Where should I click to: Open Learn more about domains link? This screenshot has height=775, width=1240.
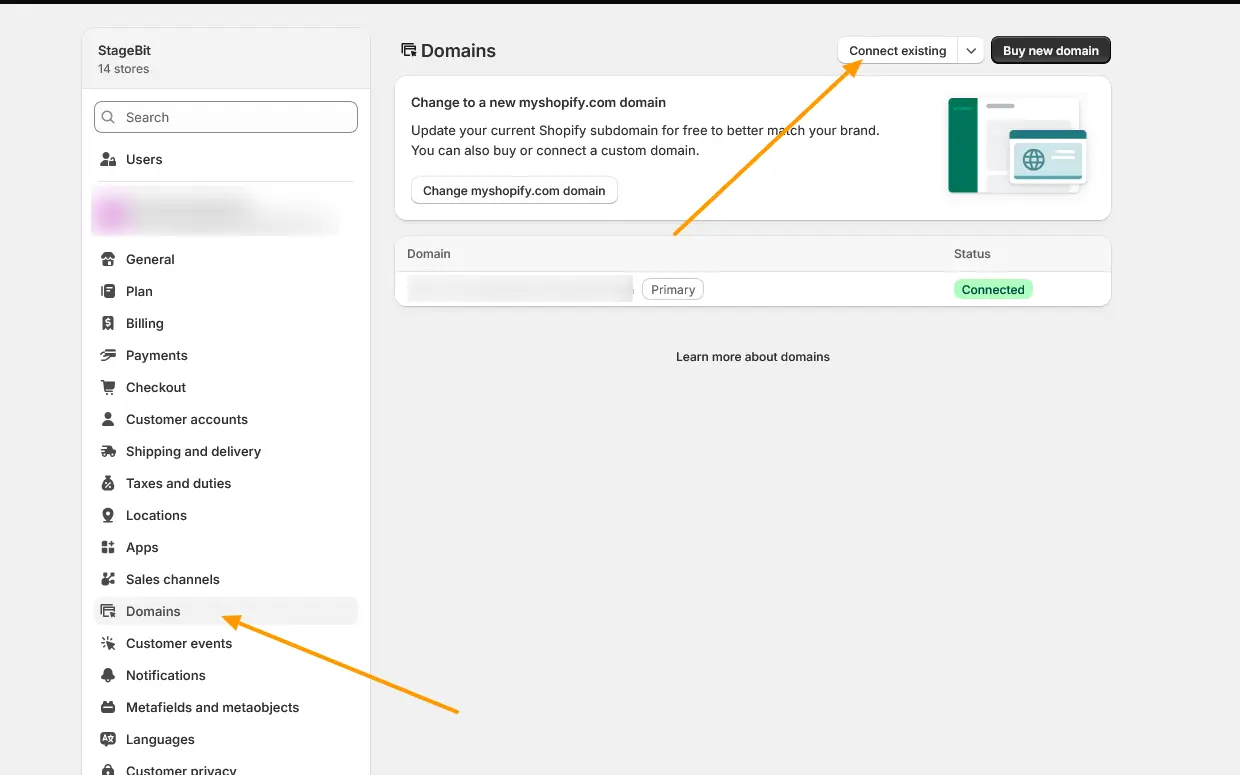click(x=753, y=357)
